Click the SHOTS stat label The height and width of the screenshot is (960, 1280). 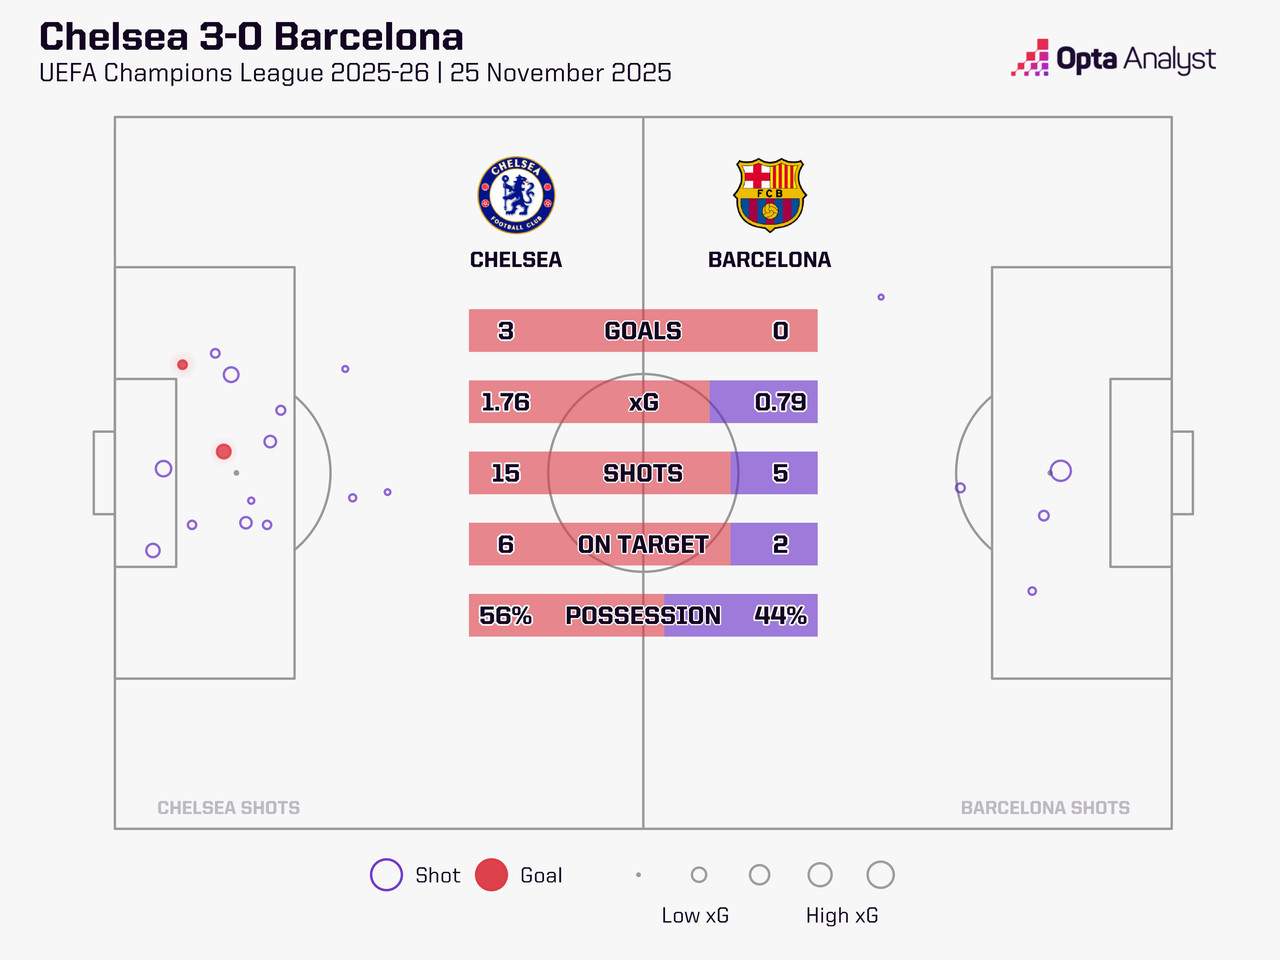pos(643,473)
